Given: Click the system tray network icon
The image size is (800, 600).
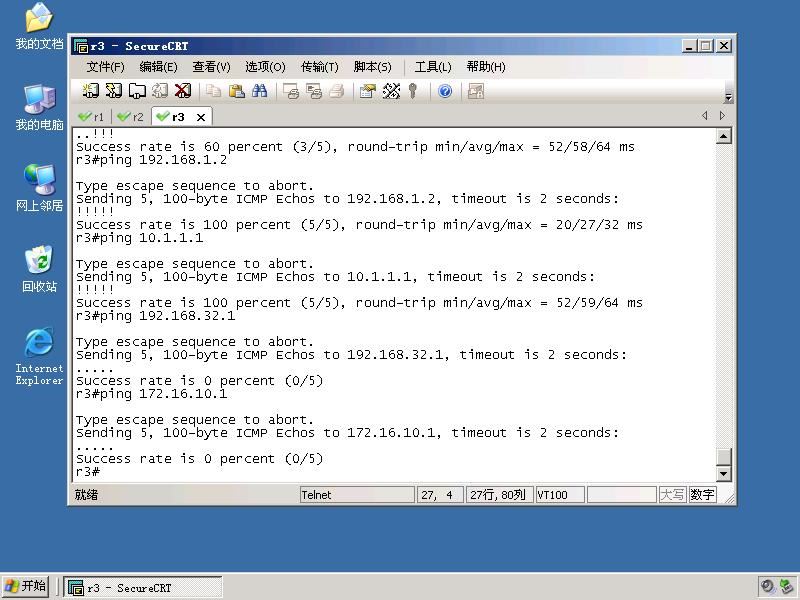Looking at the screenshot, I should click(x=787, y=587).
